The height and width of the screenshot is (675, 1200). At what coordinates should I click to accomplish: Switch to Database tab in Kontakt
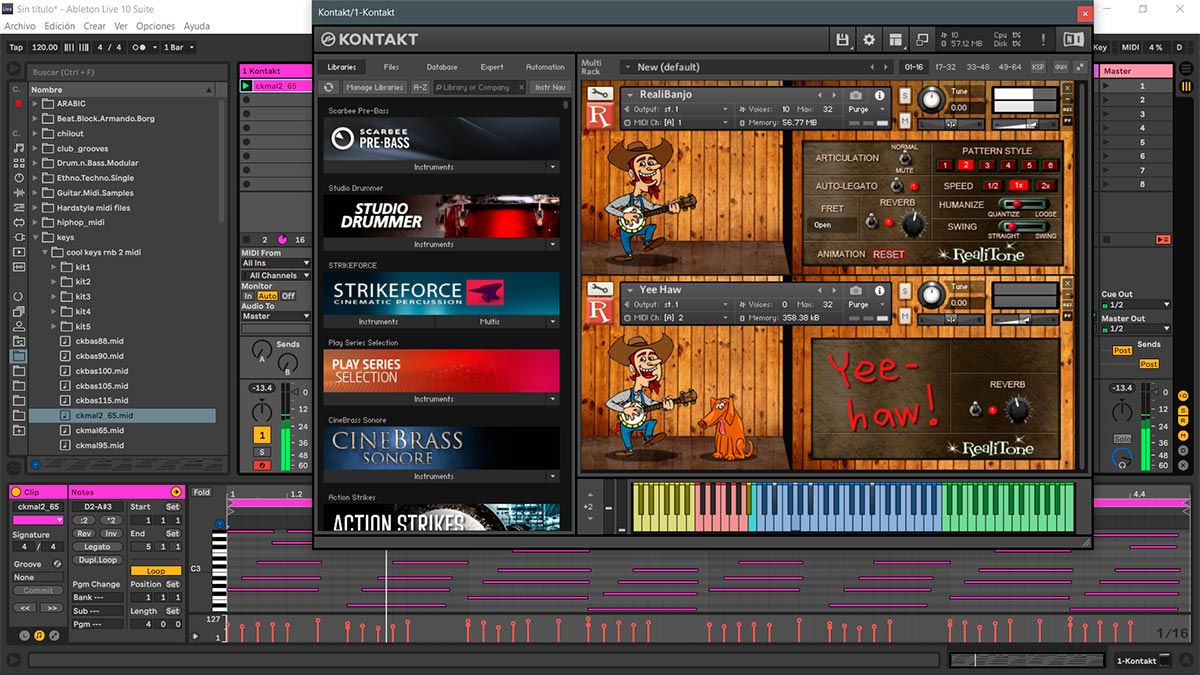[442, 67]
